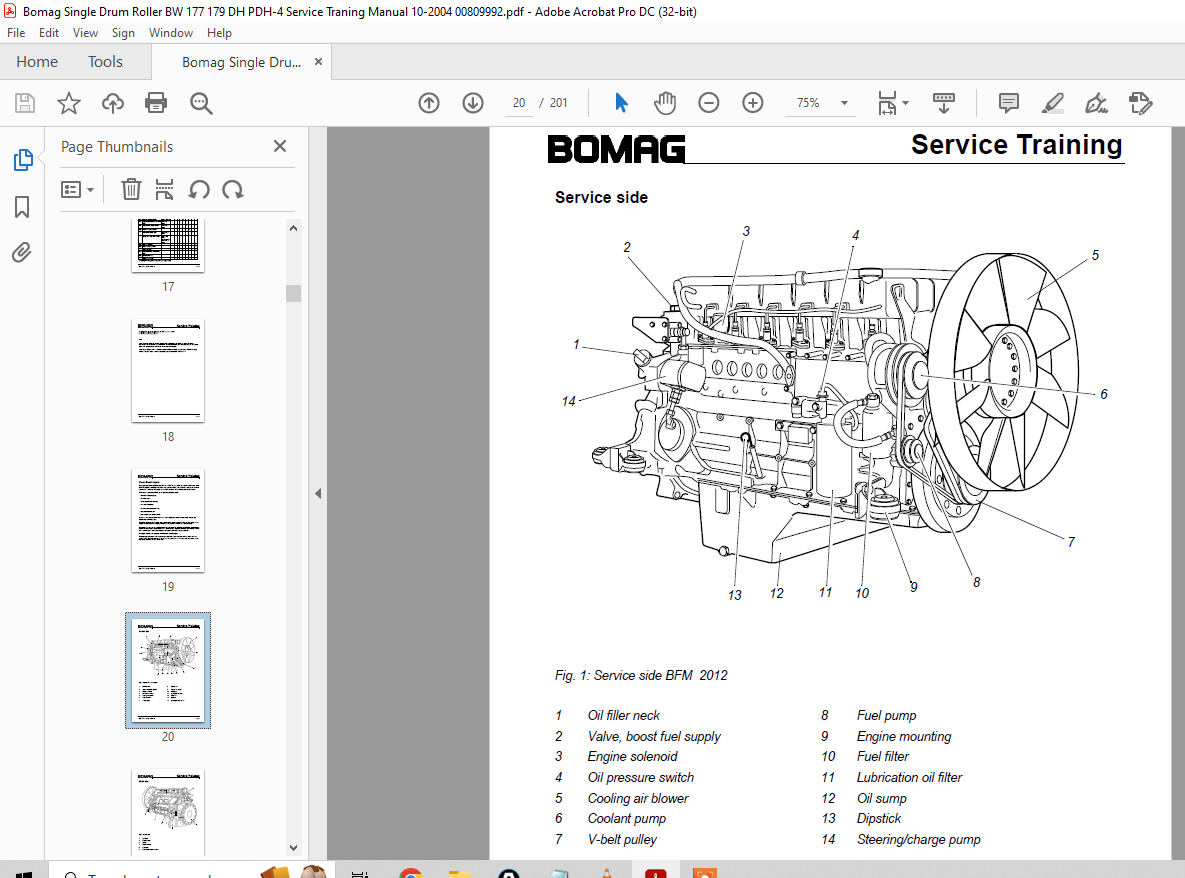Rotate page clockwise
1185x878 pixels.
(x=233, y=189)
